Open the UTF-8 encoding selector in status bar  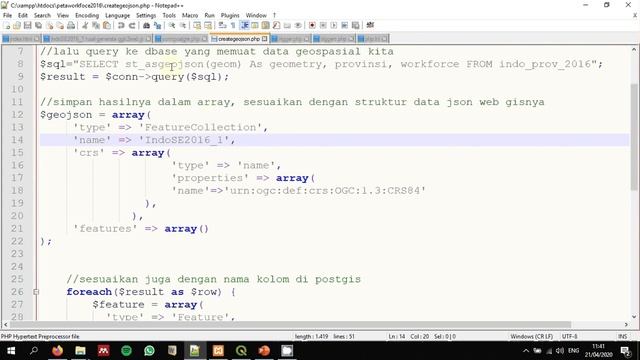coord(569,336)
